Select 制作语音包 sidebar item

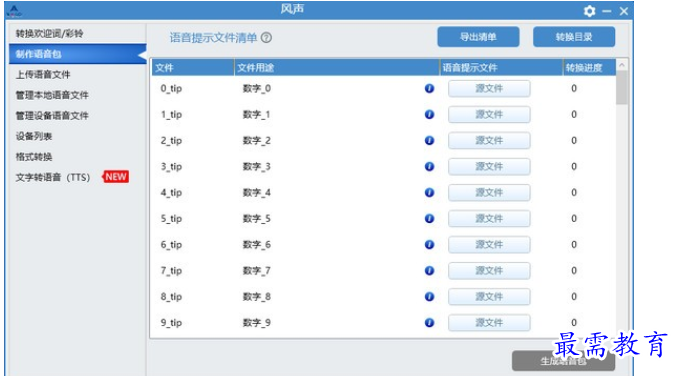(x=78, y=54)
